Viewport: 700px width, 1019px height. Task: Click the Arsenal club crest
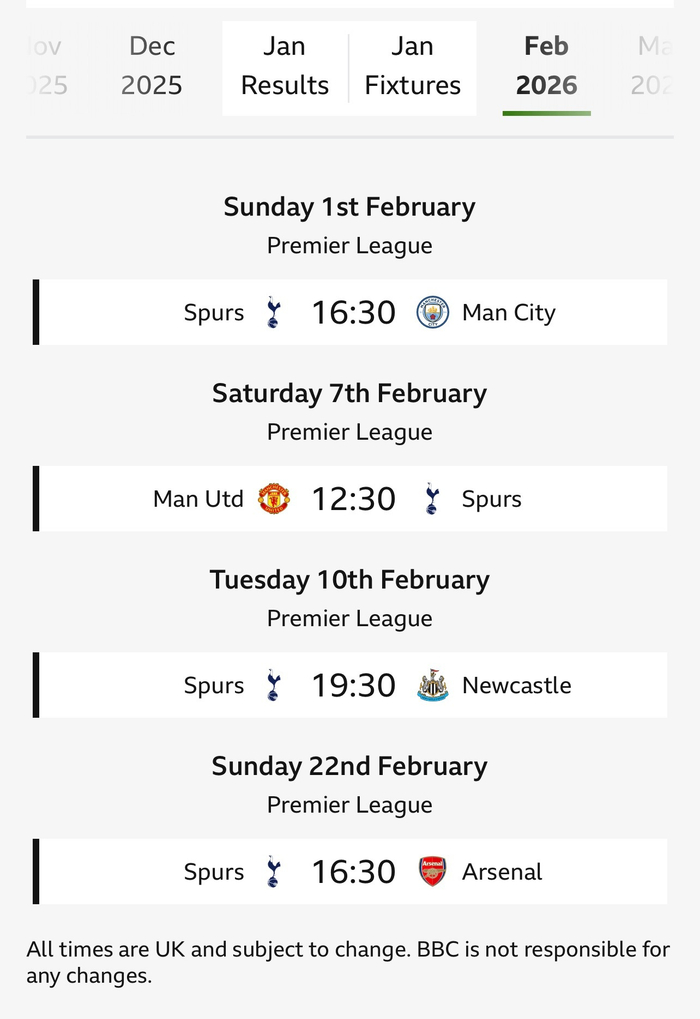(x=432, y=872)
